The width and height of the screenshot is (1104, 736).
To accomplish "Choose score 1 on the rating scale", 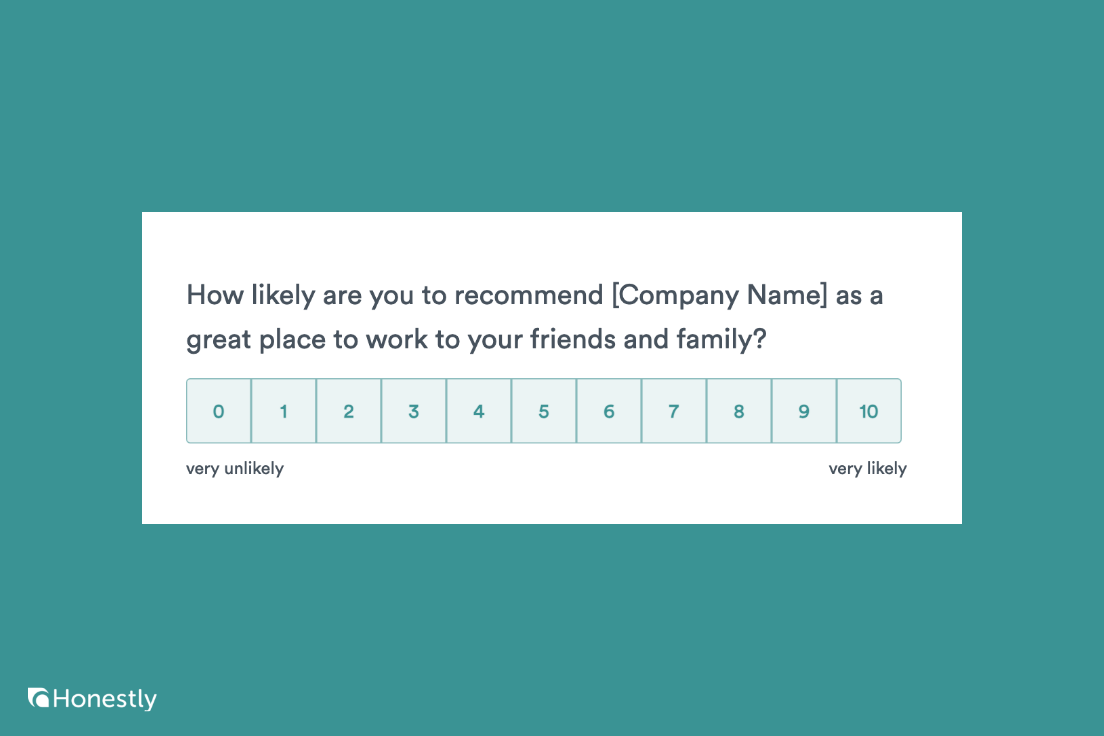I will click(284, 411).
